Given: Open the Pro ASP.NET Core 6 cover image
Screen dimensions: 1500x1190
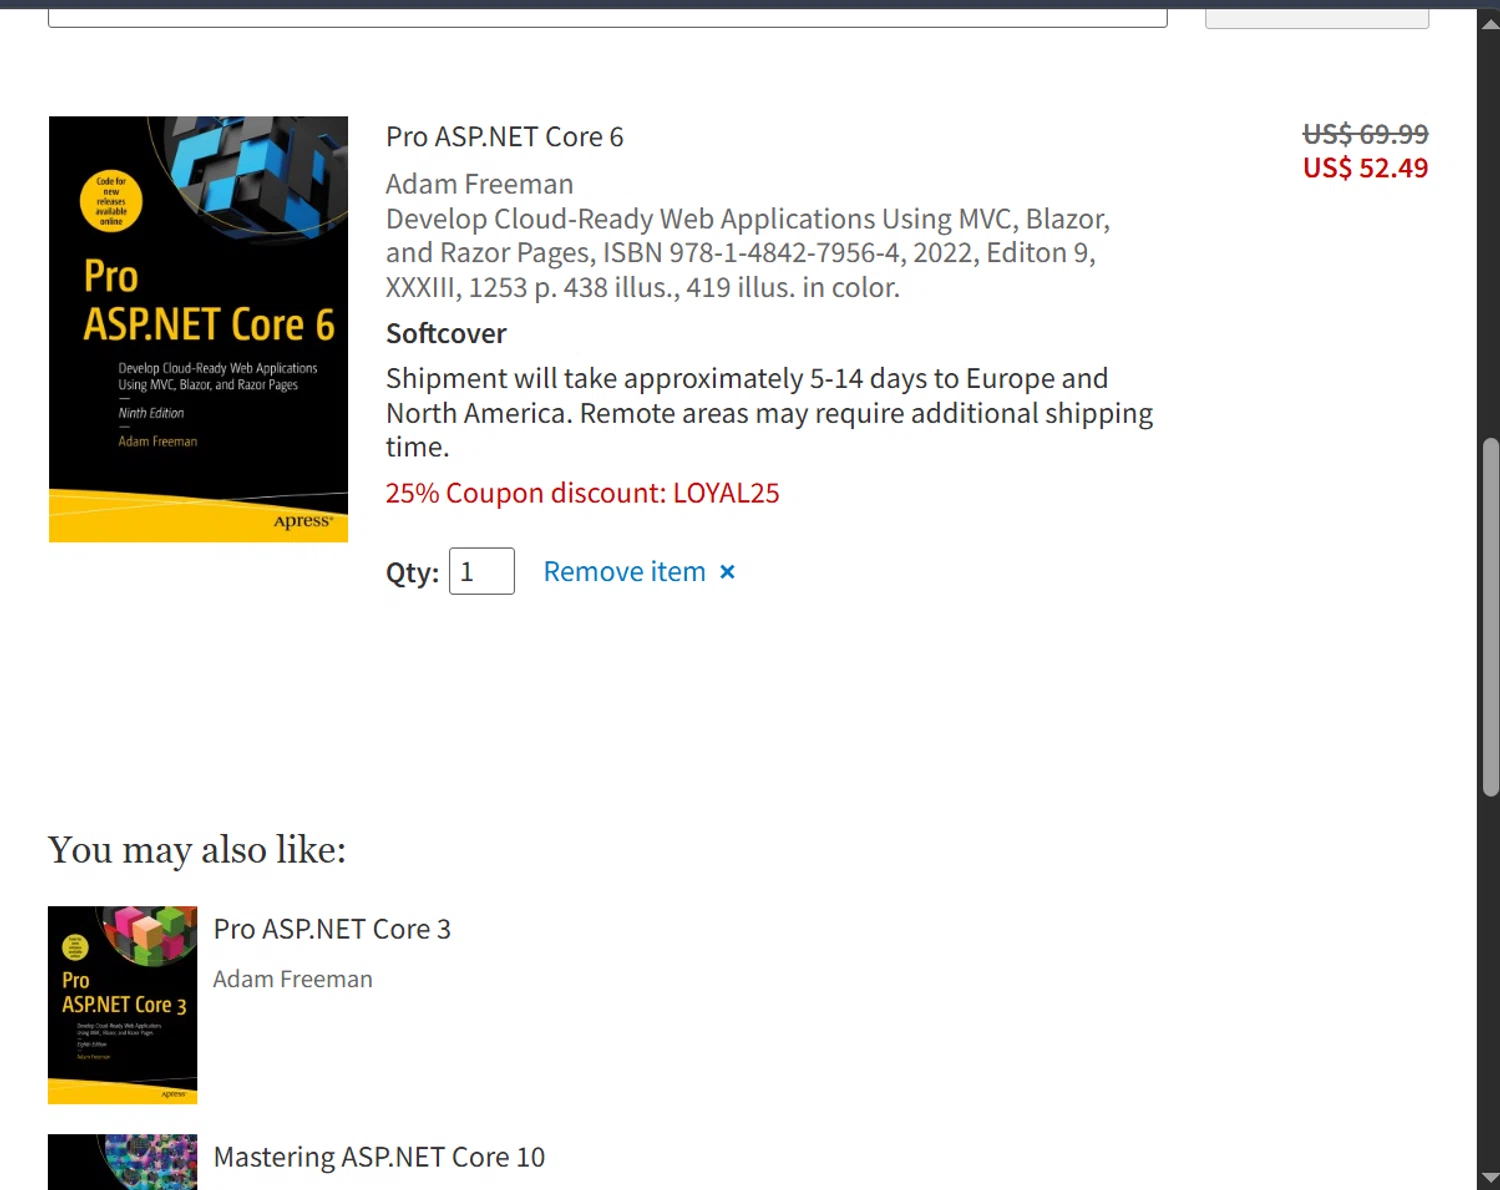Looking at the screenshot, I should click(x=198, y=329).
